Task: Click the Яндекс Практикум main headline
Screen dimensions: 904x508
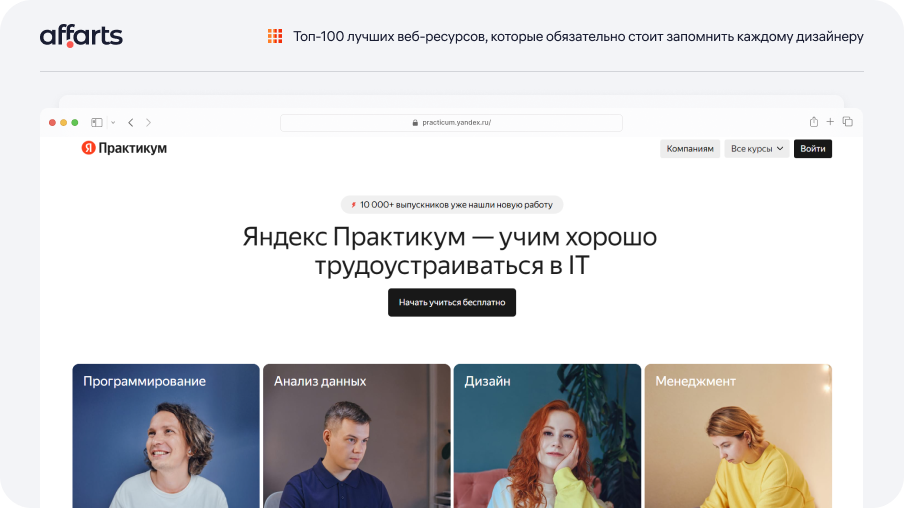Action: pos(450,251)
